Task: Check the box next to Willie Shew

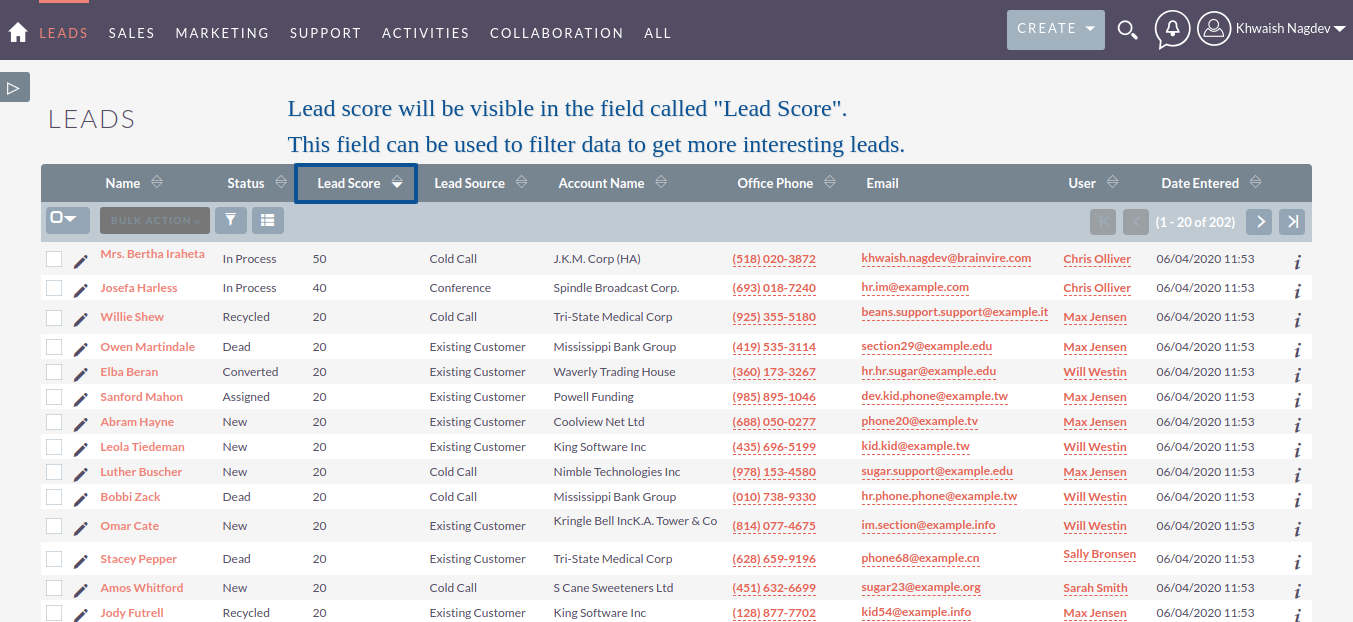Action: pyautogui.click(x=54, y=317)
